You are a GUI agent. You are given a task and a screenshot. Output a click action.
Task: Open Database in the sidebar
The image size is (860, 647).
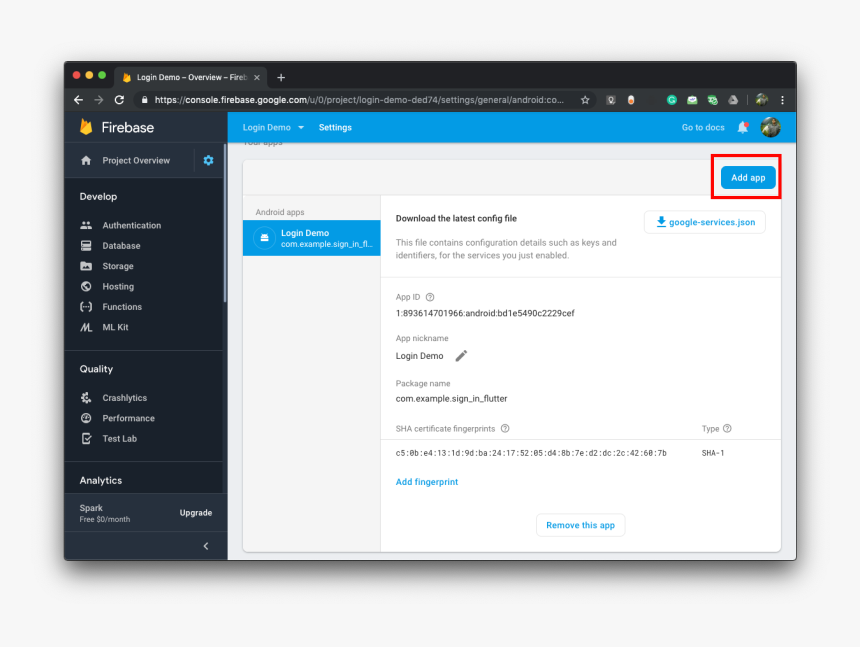click(121, 246)
